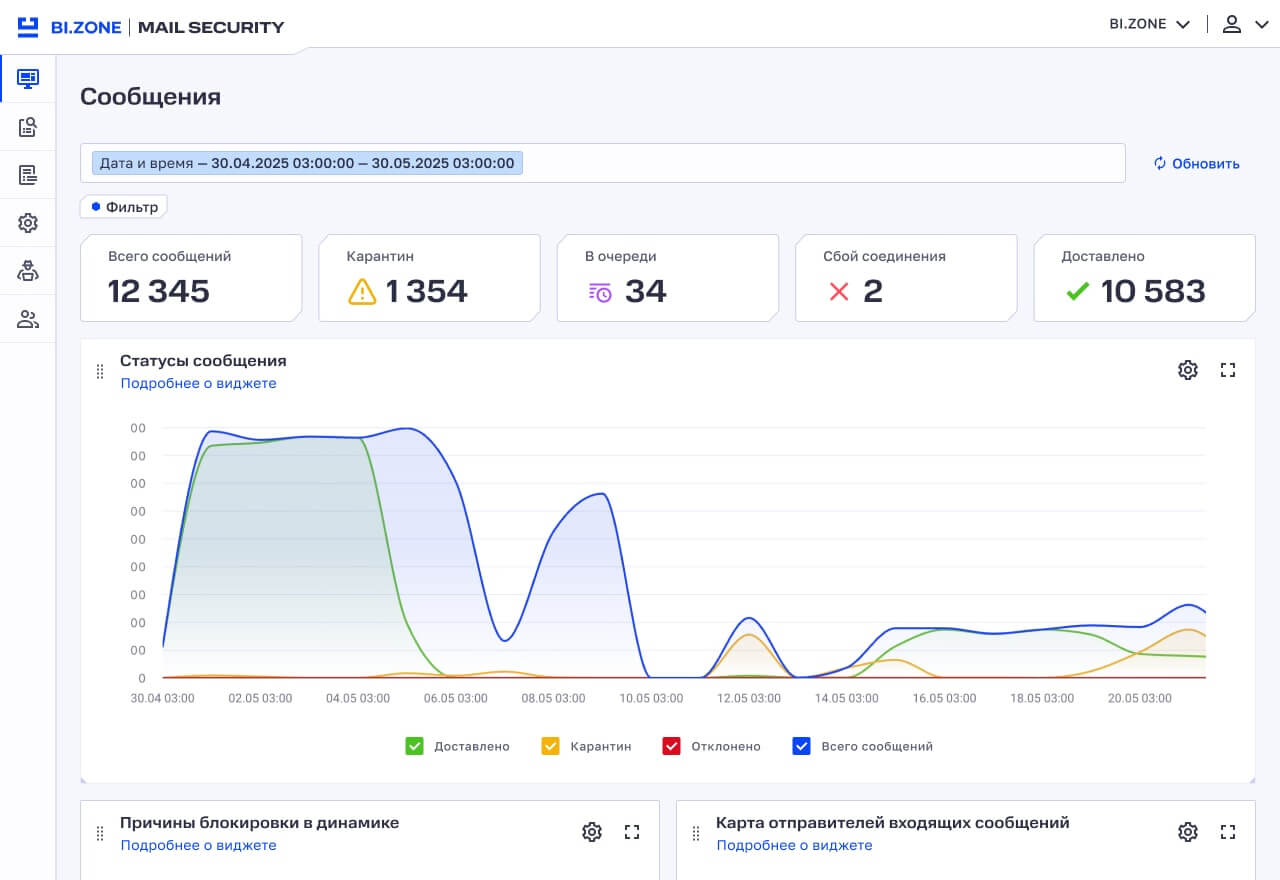Open Подробнее о виджете link under Статусы сообщения
Screen dimensions: 1280x880
[198, 383]
